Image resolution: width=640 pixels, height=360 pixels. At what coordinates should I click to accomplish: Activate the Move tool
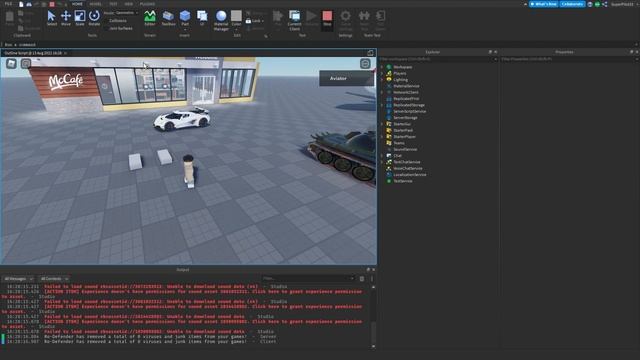pos(66,18)
